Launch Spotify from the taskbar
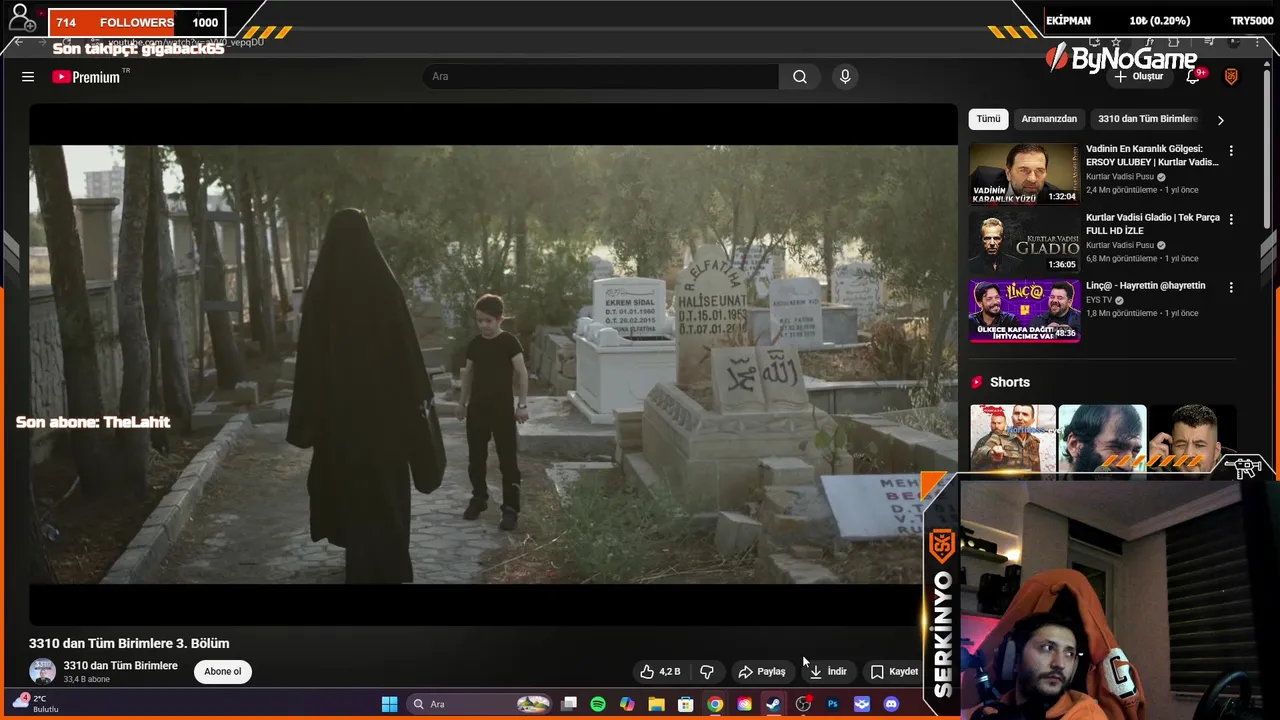The width and height of the screenshot is (1280, 720). (x=598, y=704)
